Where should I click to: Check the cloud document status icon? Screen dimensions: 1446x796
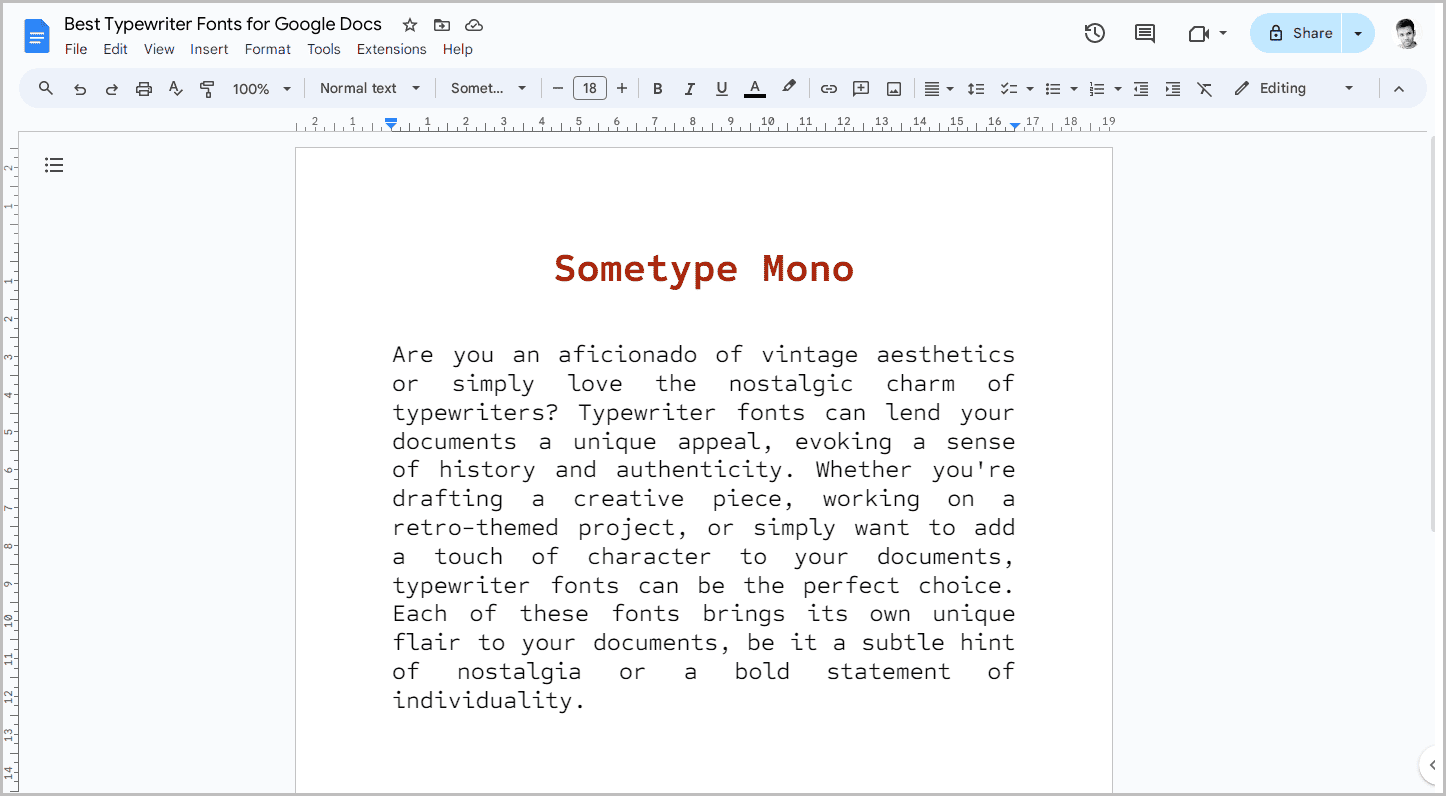[474, 25]
